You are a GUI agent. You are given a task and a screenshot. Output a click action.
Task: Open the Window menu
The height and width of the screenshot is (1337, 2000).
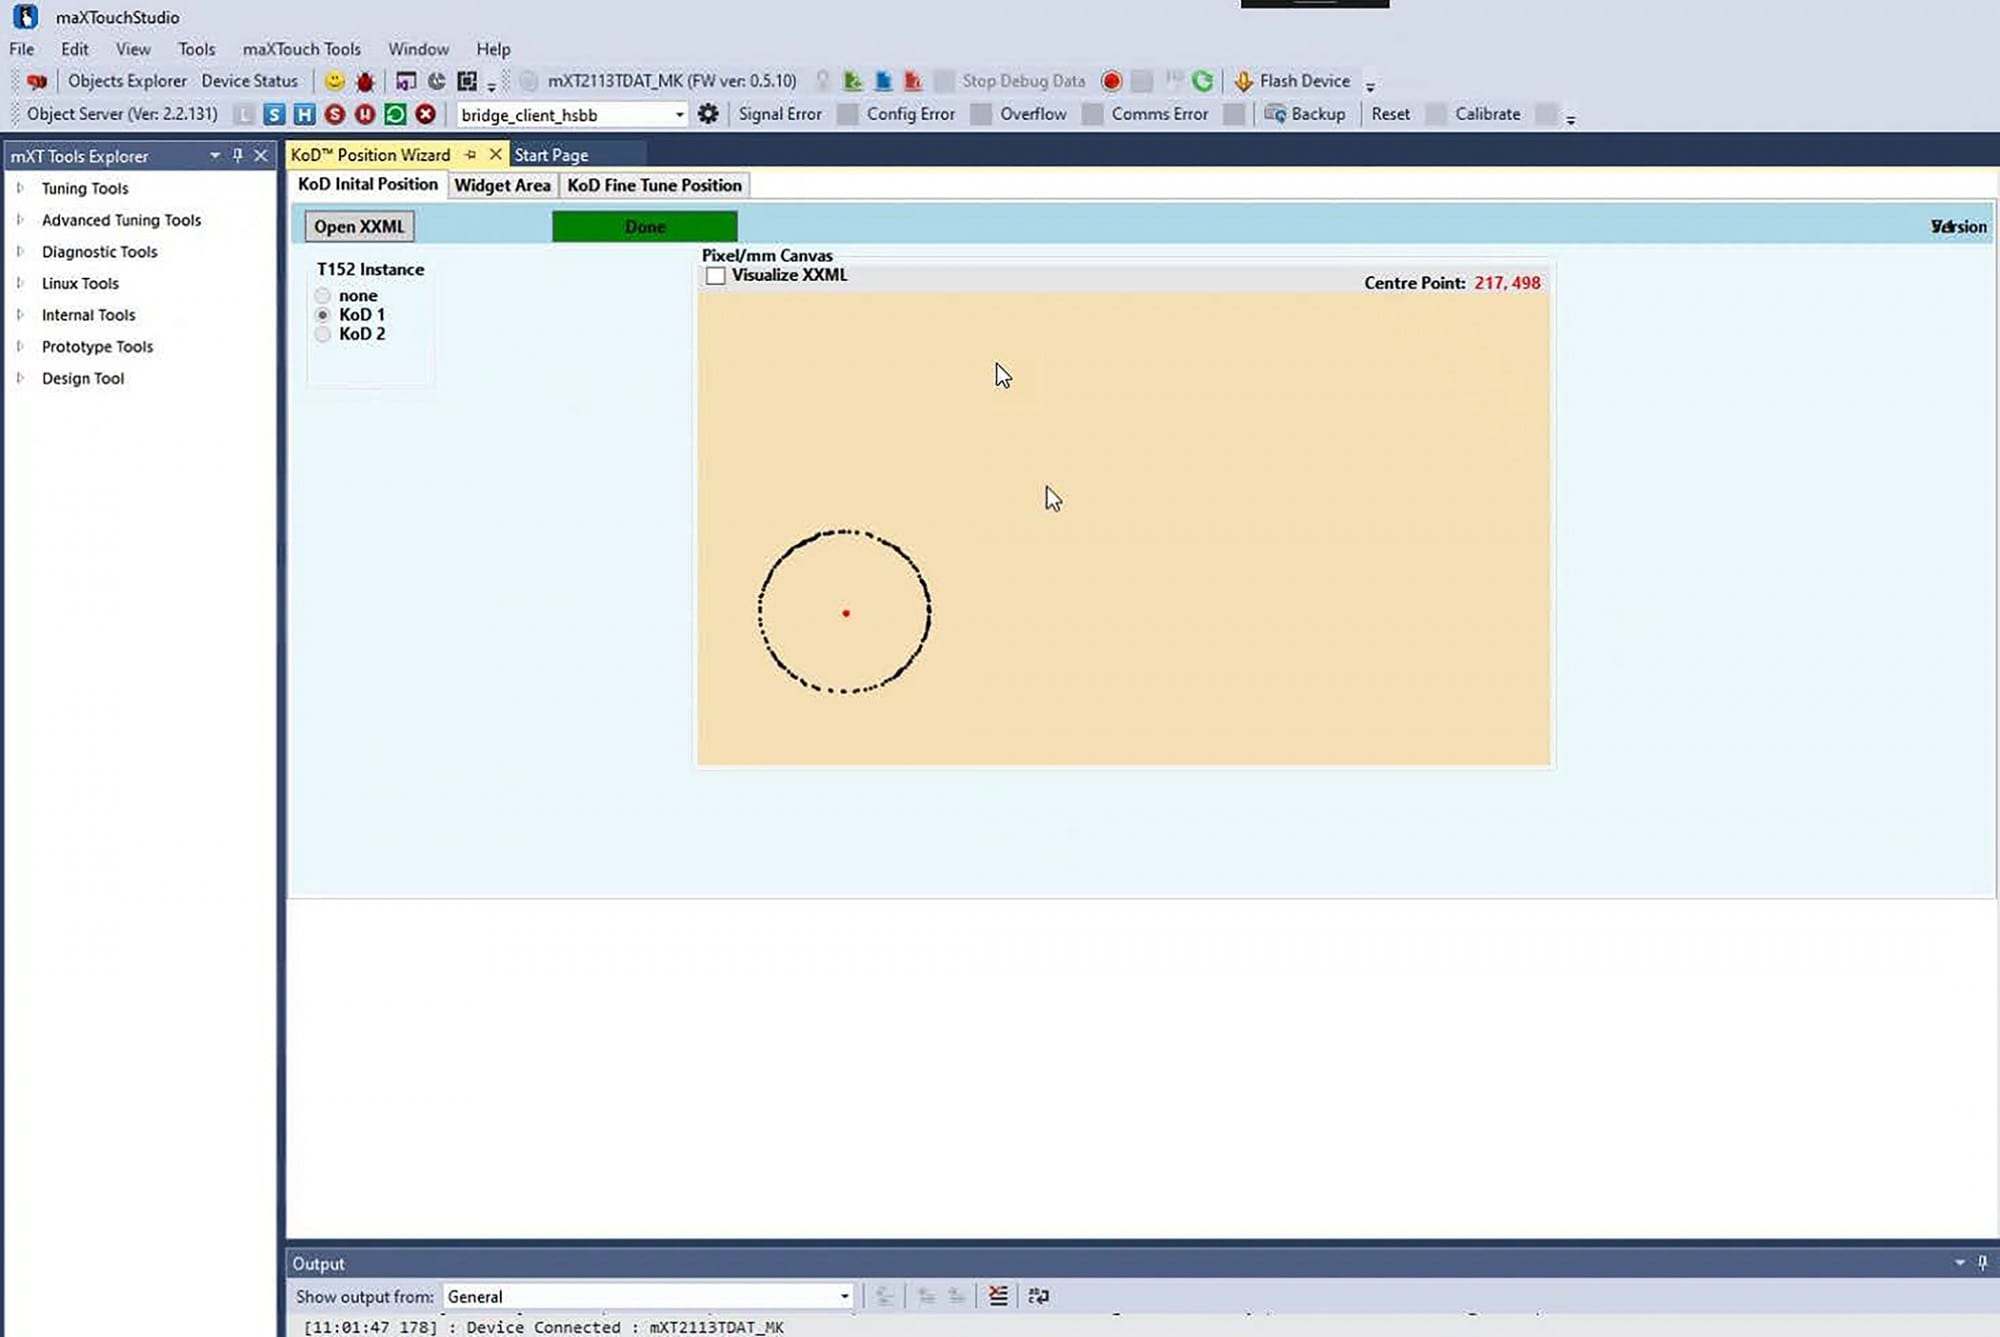418,49
